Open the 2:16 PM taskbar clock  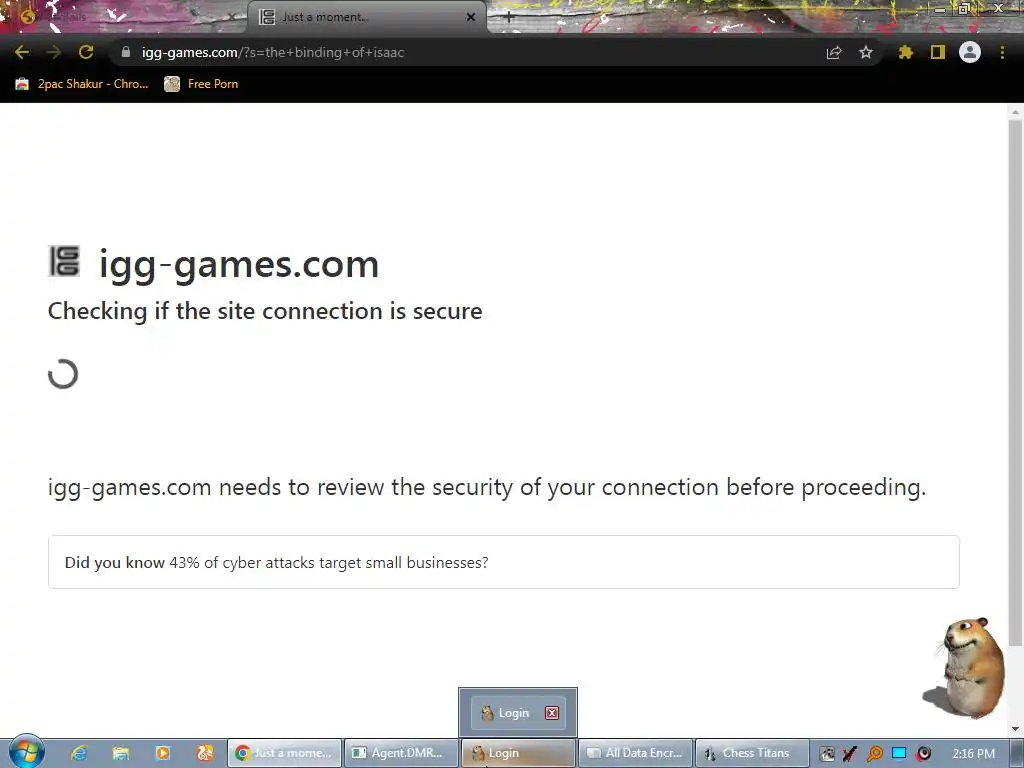tap(974, 754)
